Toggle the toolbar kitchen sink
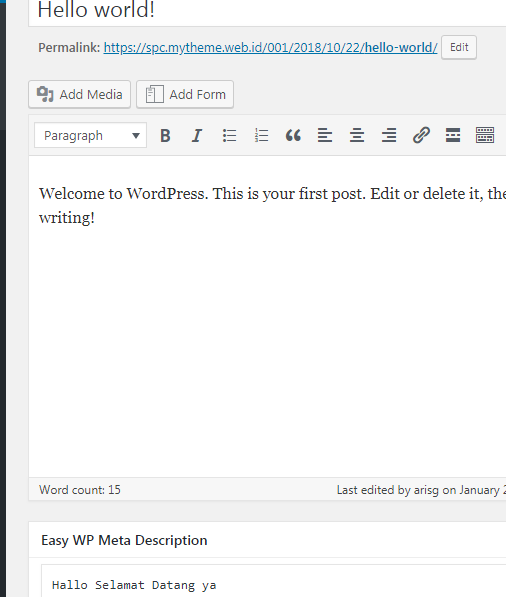This screenshot has height=597, width=506. (x=485, y=135)
